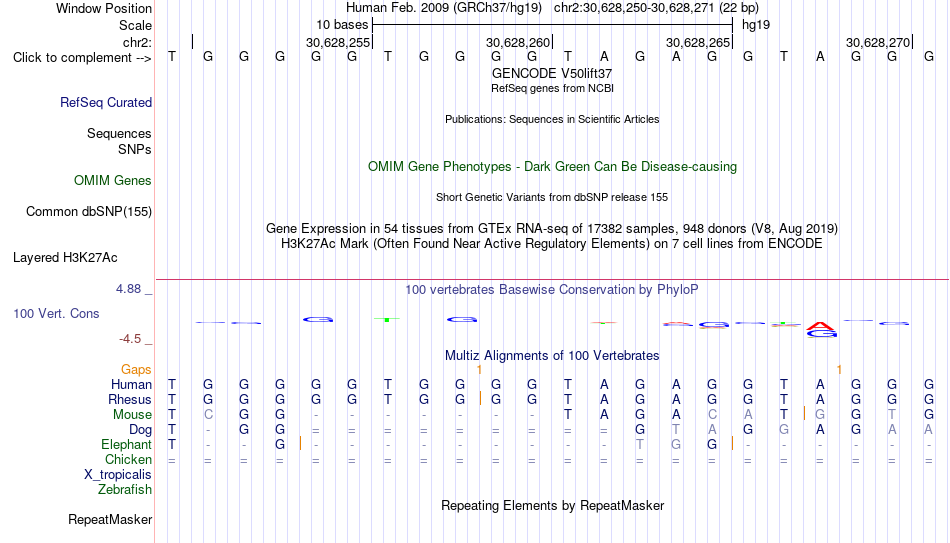
Task: Click 'RefSeq genes from NCBI' title
Action: (553, 88)
